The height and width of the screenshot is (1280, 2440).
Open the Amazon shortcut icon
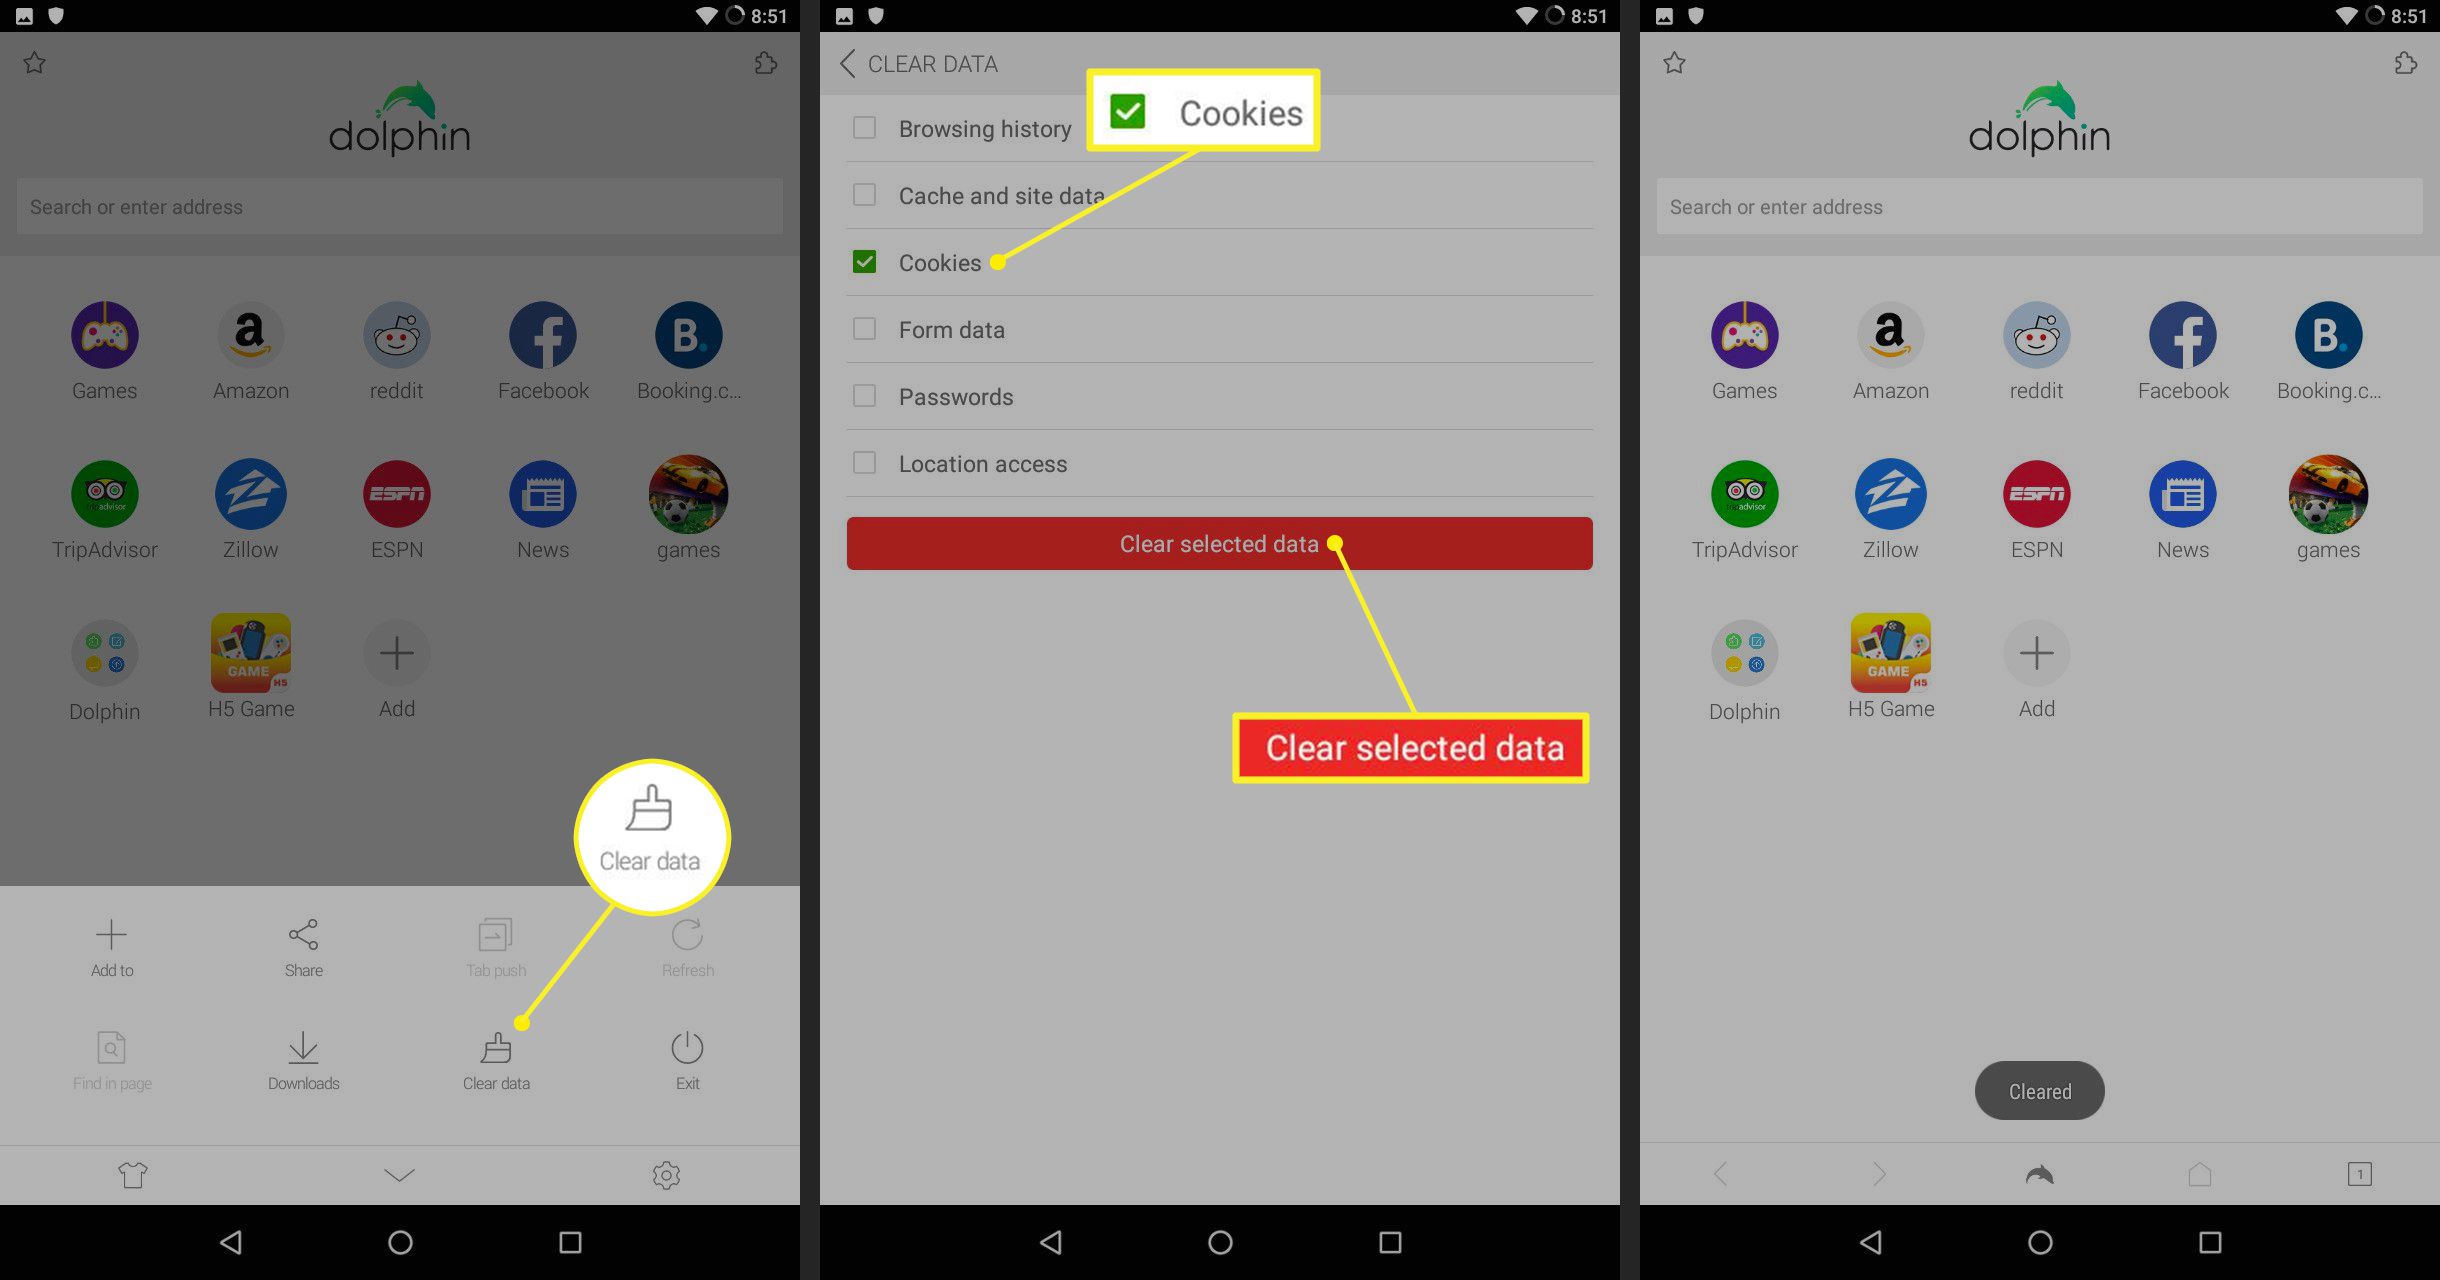(1890, 333)
